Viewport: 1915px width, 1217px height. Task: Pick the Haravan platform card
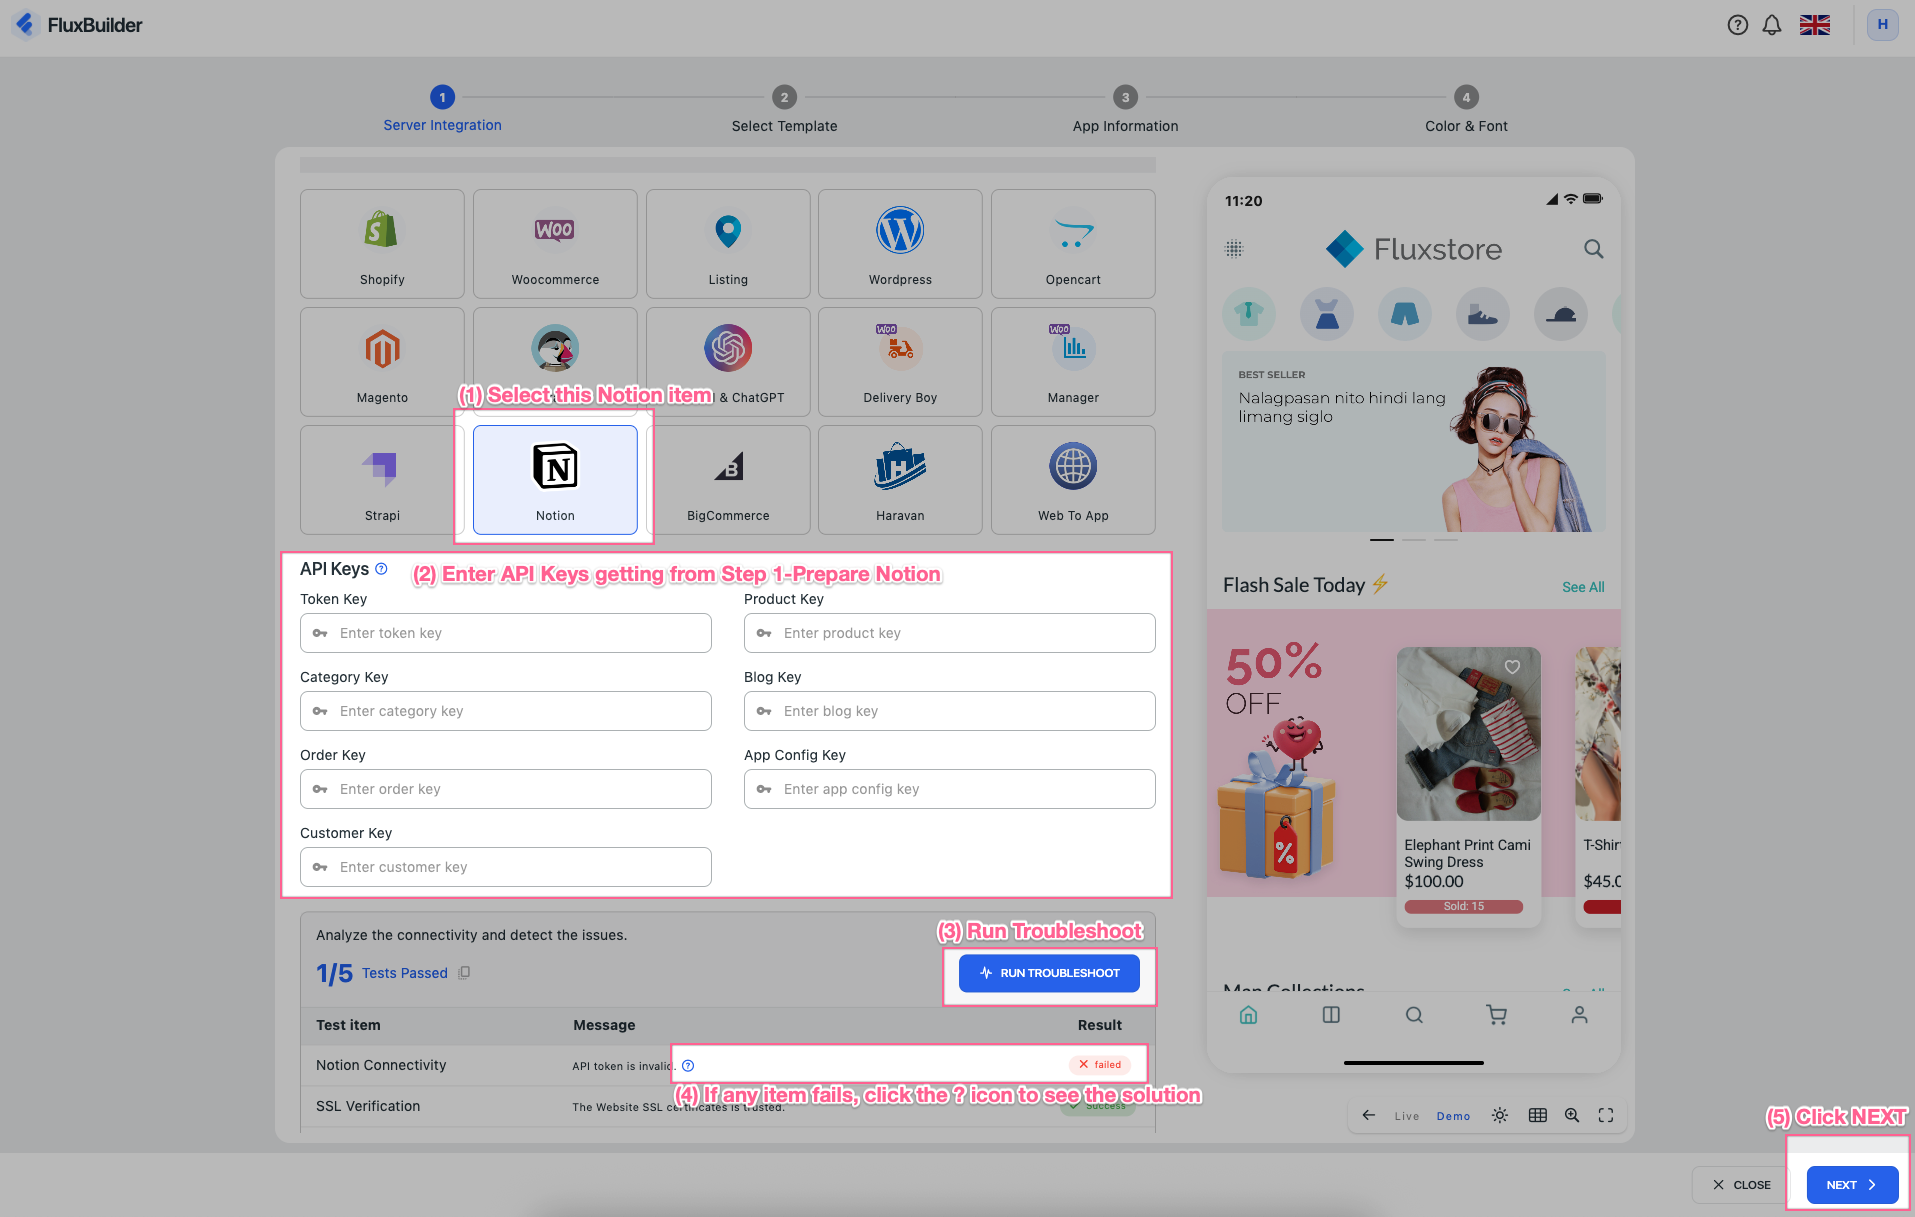pyautogui.click(x=900, y=480)
